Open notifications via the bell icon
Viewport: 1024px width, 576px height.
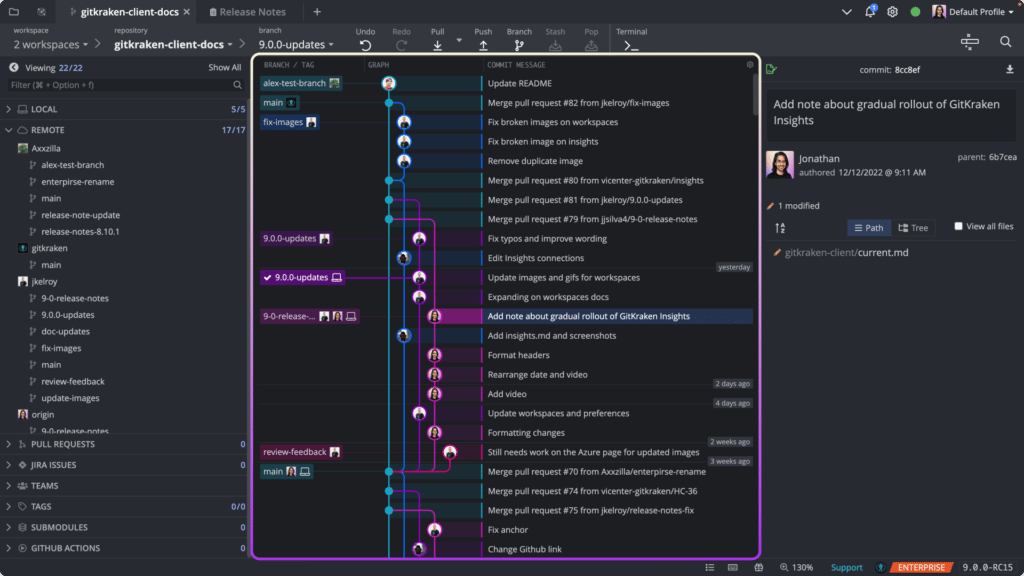pyautogui.click(x=870, y=9)
